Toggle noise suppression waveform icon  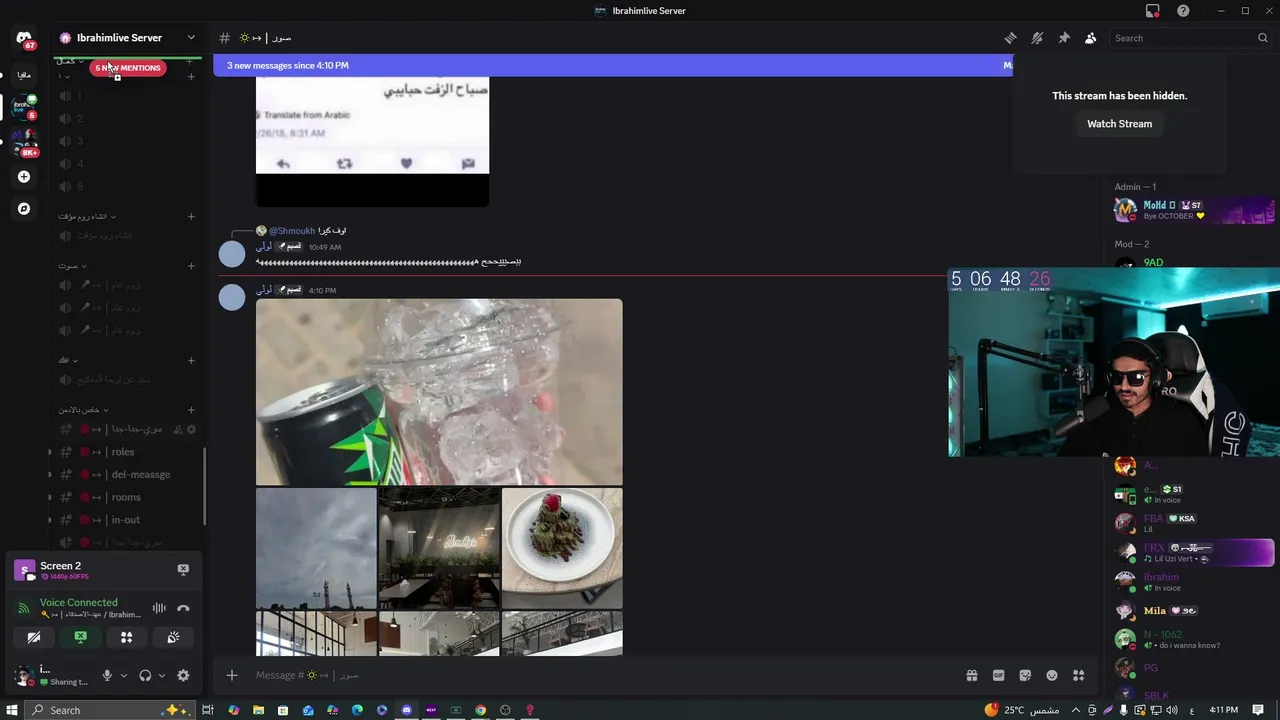[x=159, y=608]
